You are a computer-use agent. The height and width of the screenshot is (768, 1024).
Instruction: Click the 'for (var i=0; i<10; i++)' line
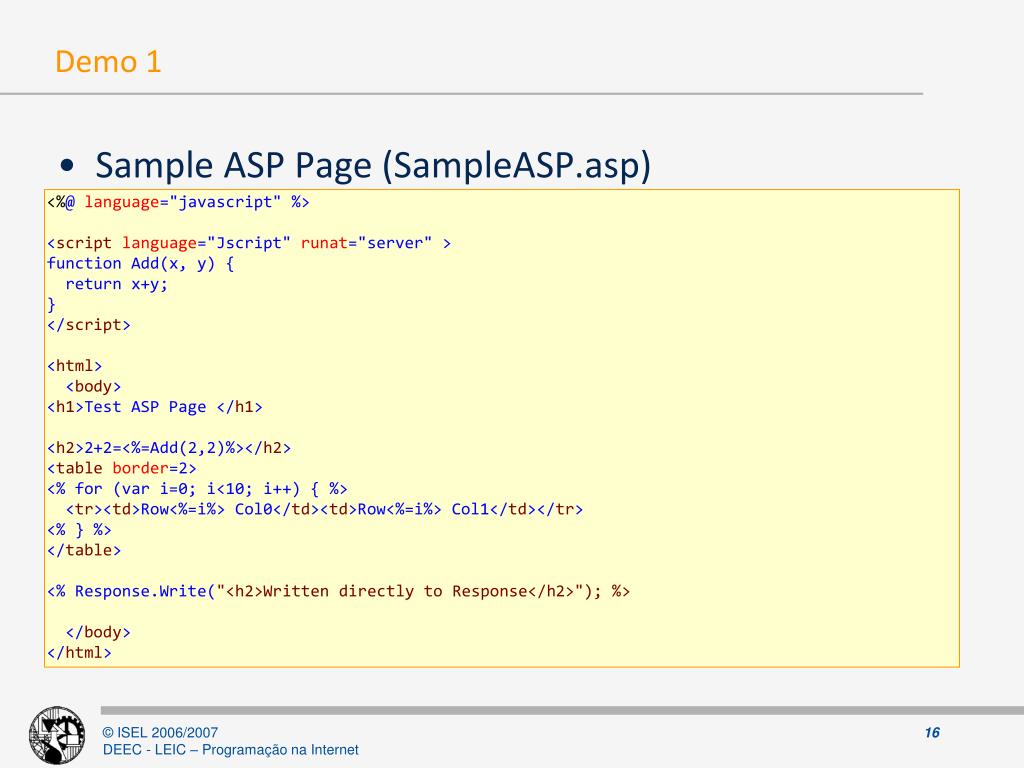click(x=197, y=488)
